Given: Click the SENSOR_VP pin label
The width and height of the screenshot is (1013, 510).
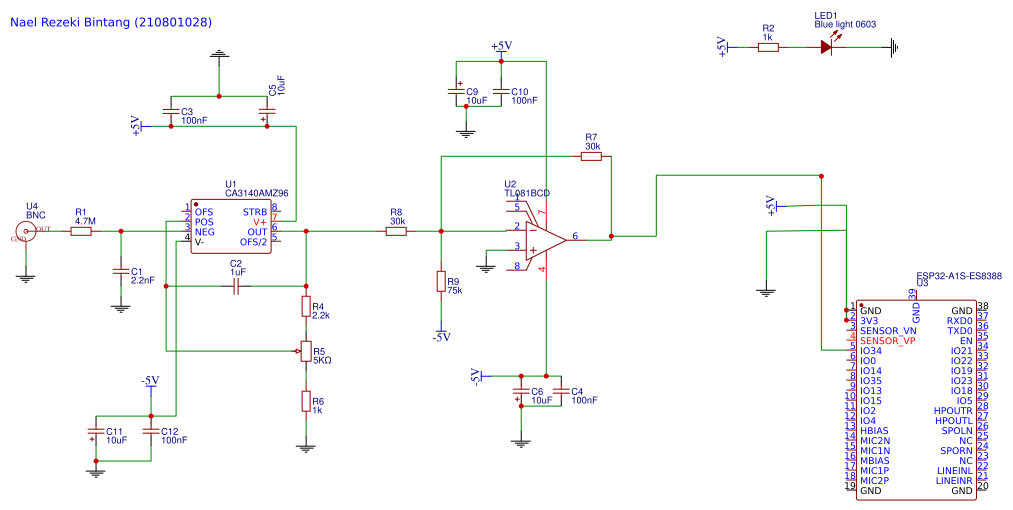Looking at the screenshot, I should click(888, 341).
